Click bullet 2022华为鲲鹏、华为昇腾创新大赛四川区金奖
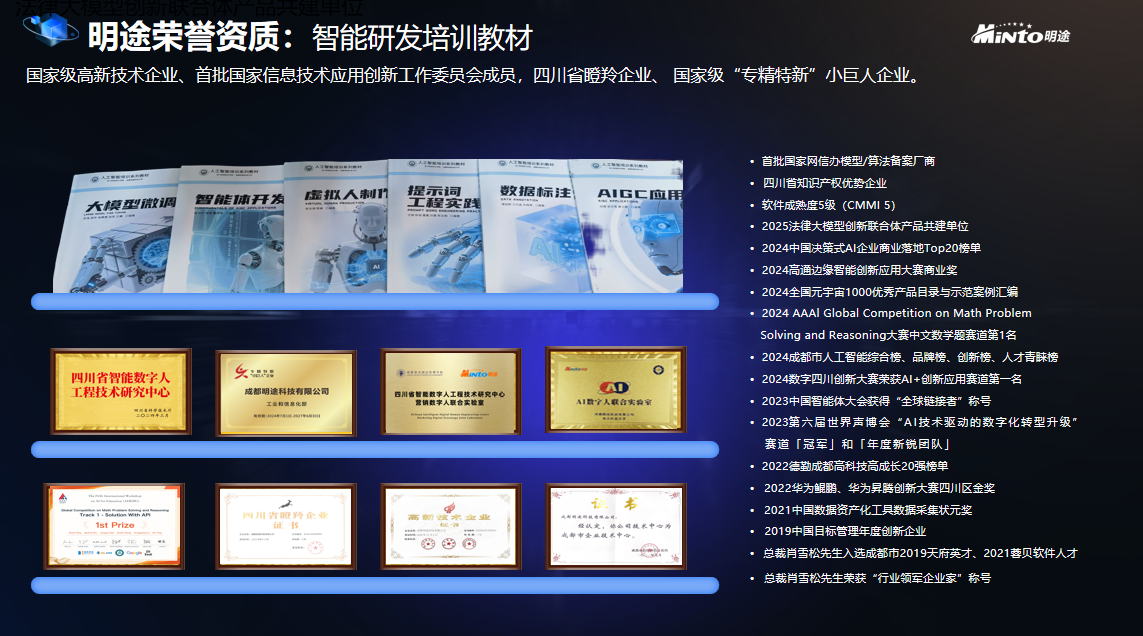Screen dimensions: 1143x636 pyautogui.click(x=879, y=488)
